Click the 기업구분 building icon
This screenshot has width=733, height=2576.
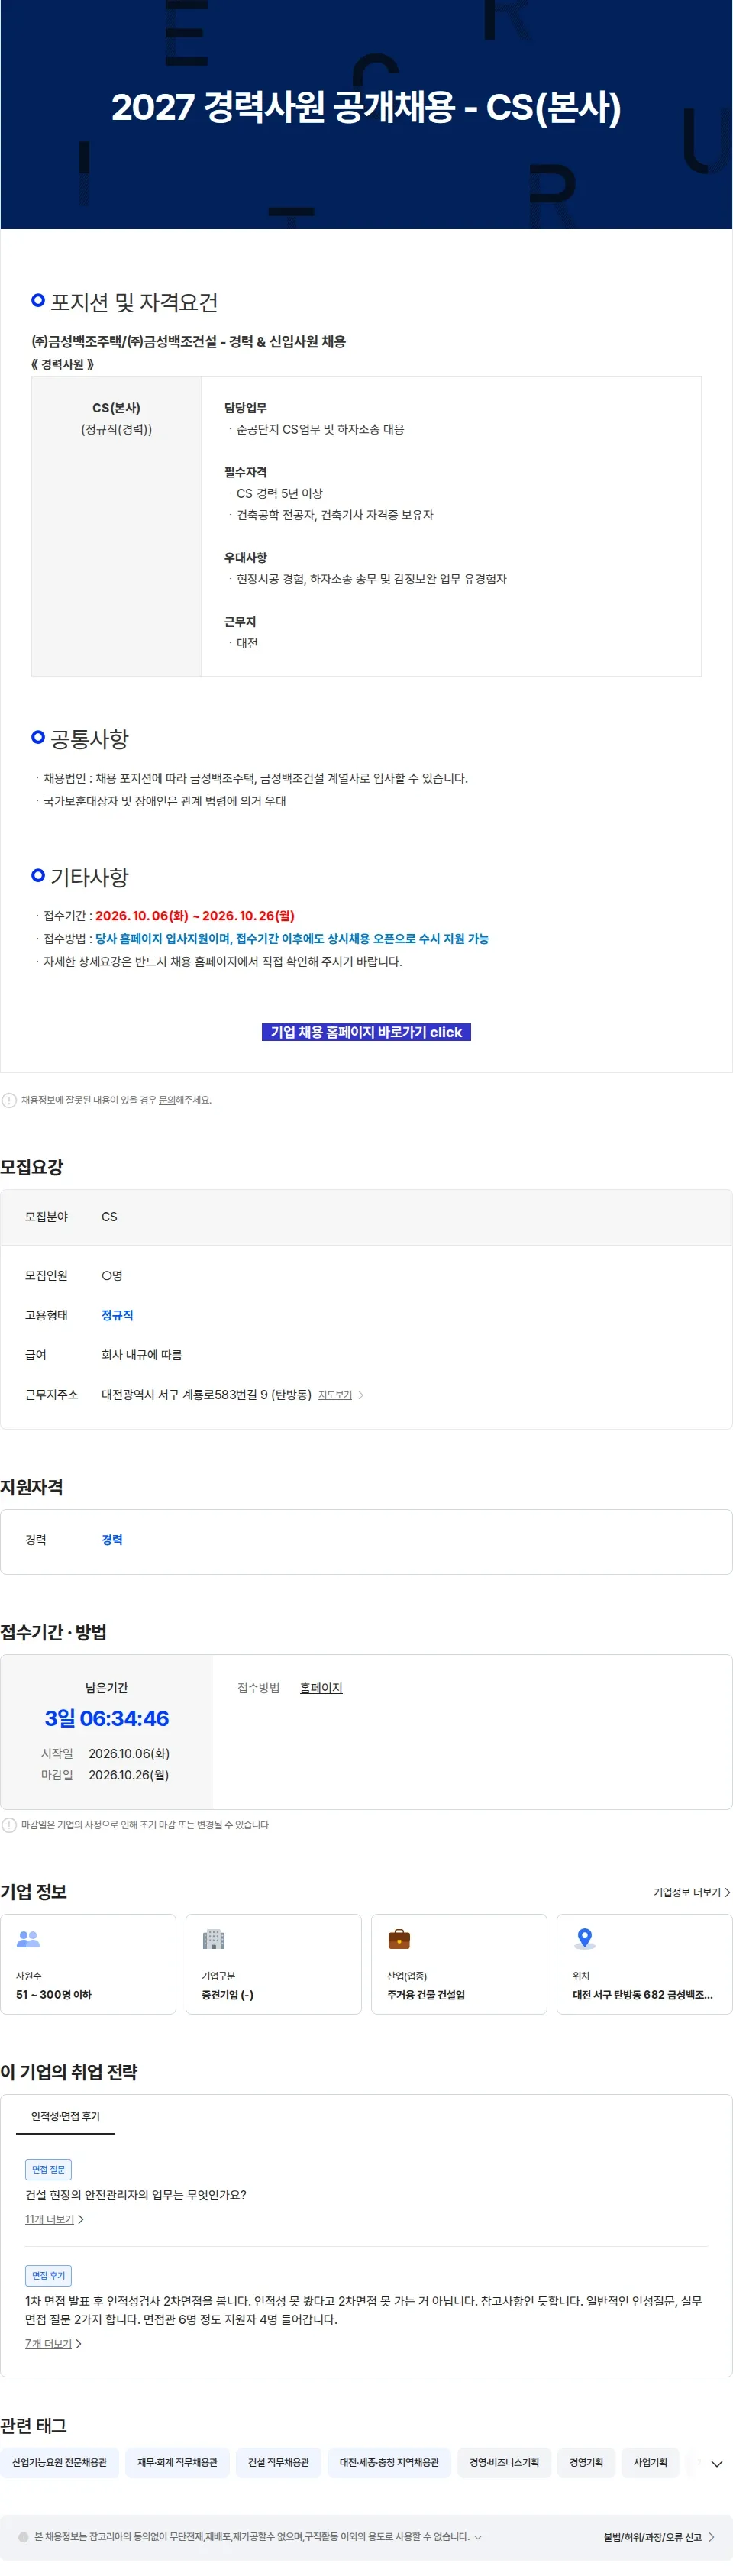point(214,1939)
